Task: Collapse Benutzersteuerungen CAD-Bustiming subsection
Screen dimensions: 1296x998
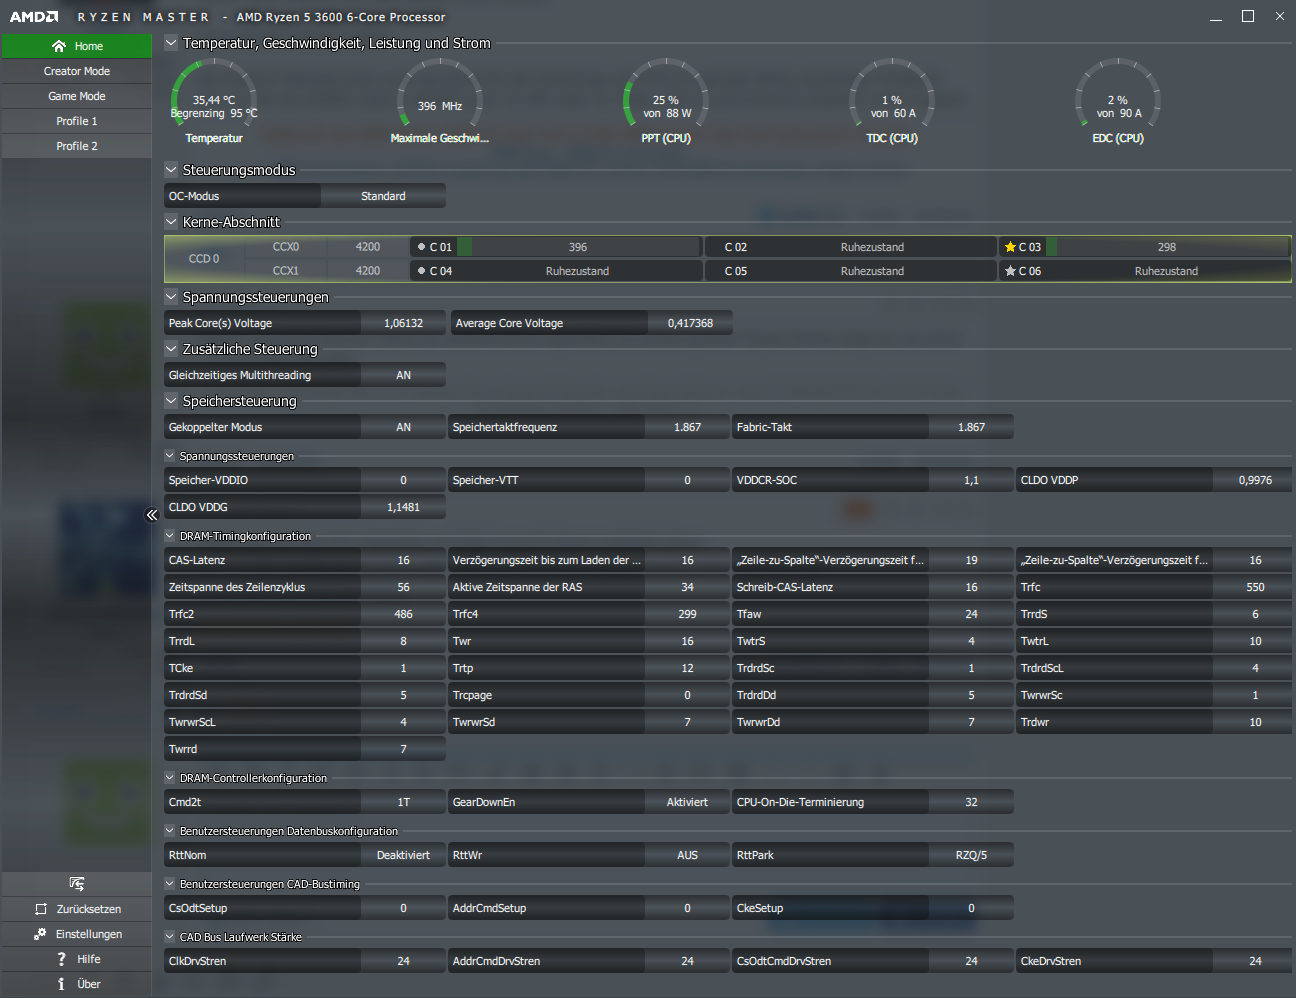Action: pyautogui.click(x=170, y=884)
